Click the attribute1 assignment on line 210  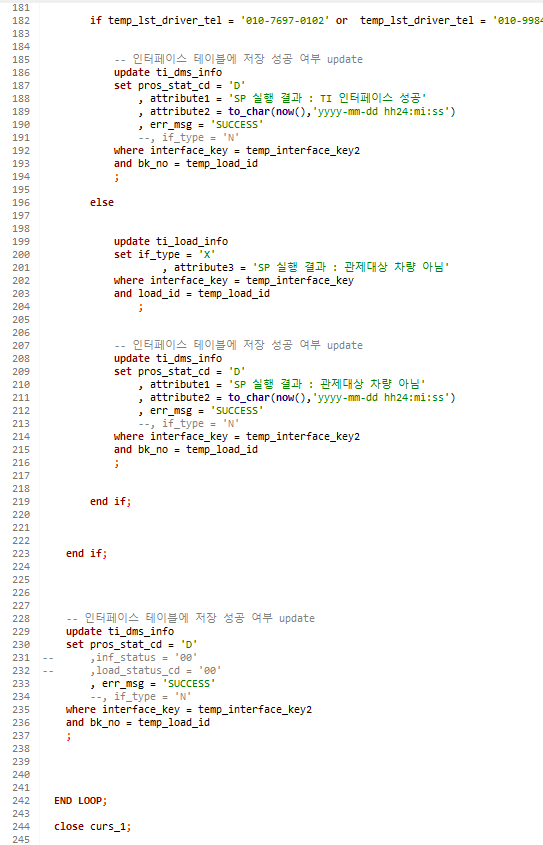(x=282, y=384)
